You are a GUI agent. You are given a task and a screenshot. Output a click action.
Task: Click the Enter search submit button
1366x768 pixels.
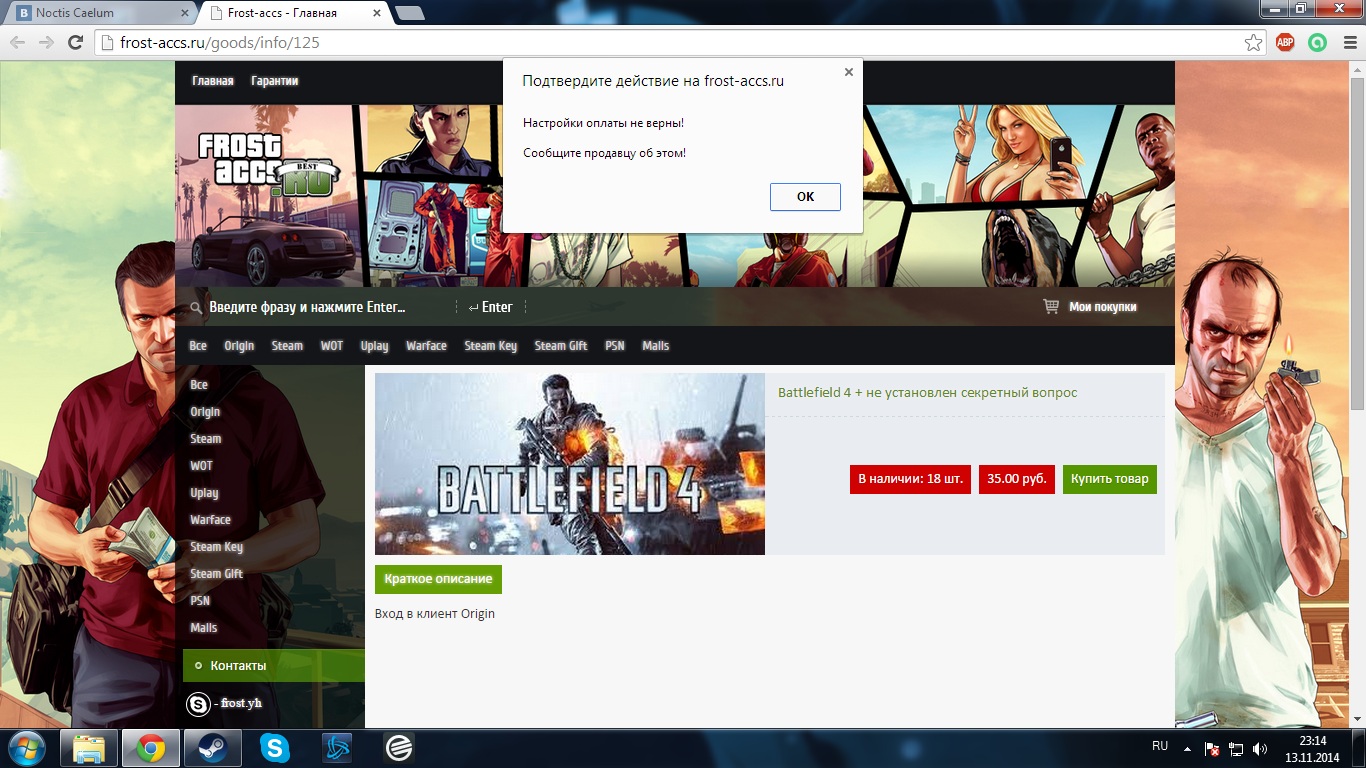coord(490,307)
